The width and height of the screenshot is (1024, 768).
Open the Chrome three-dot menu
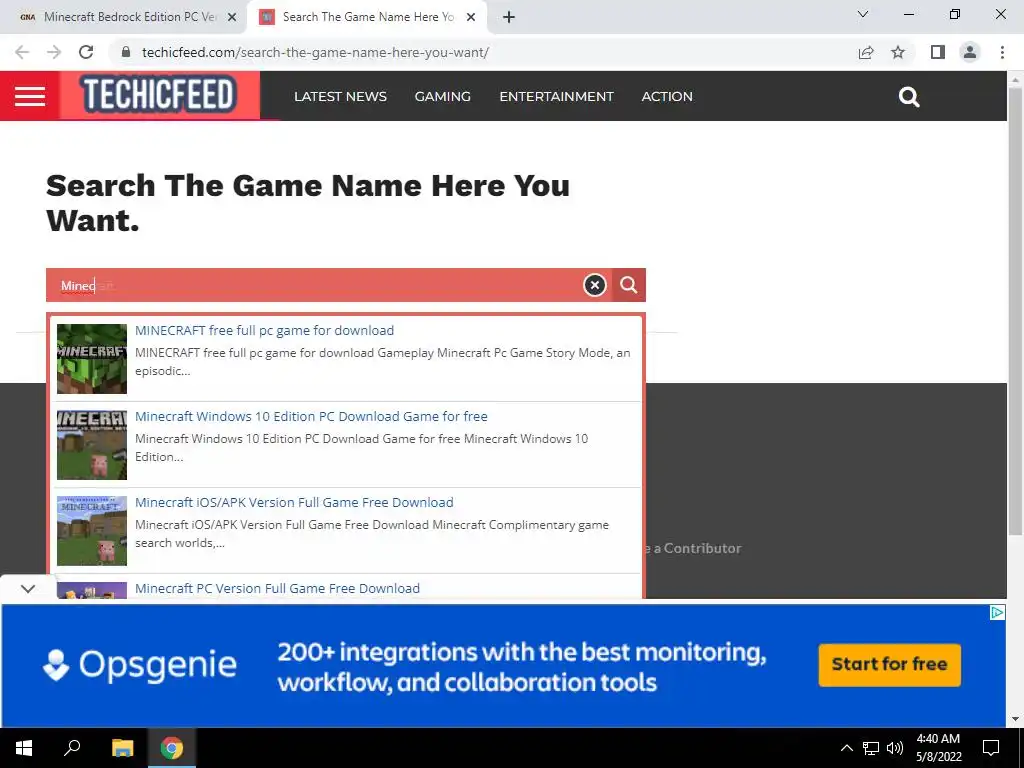[x=1002, y=52]
